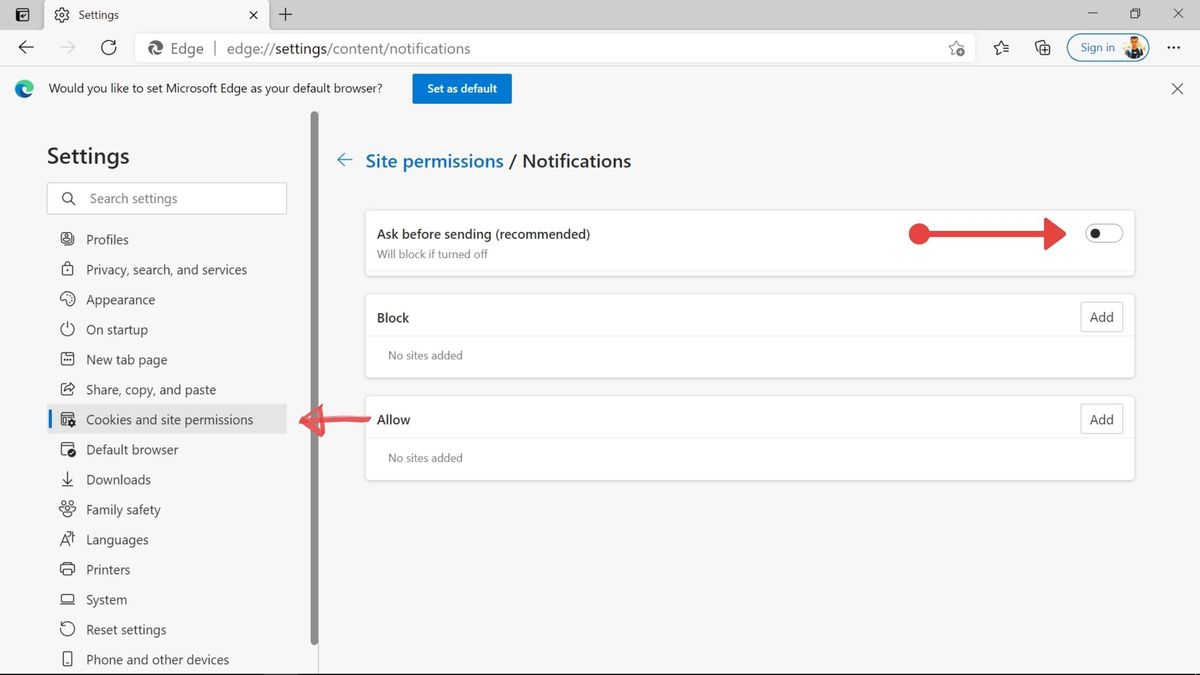Open Collections from the toolbar
This screenshot has height=675, width=1200.
click(1042, 47)
